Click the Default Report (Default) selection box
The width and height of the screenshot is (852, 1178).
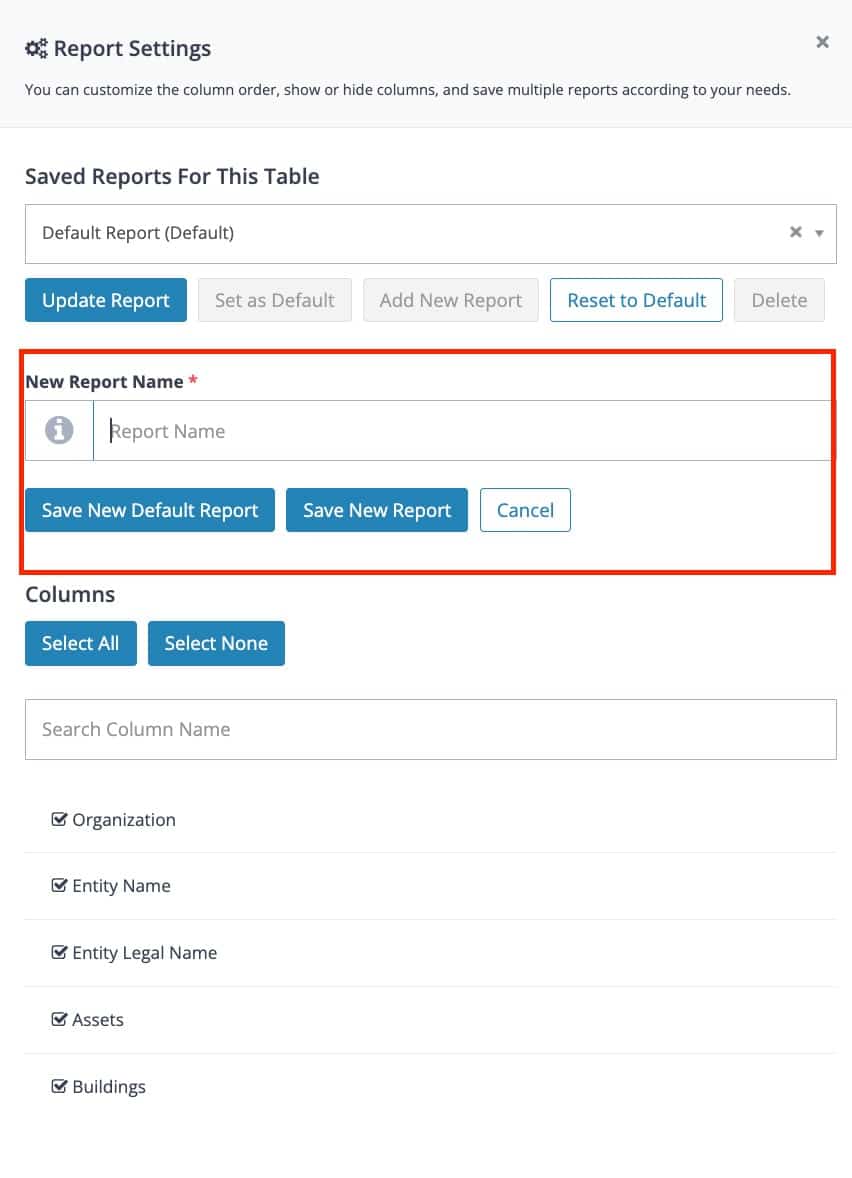431,234
